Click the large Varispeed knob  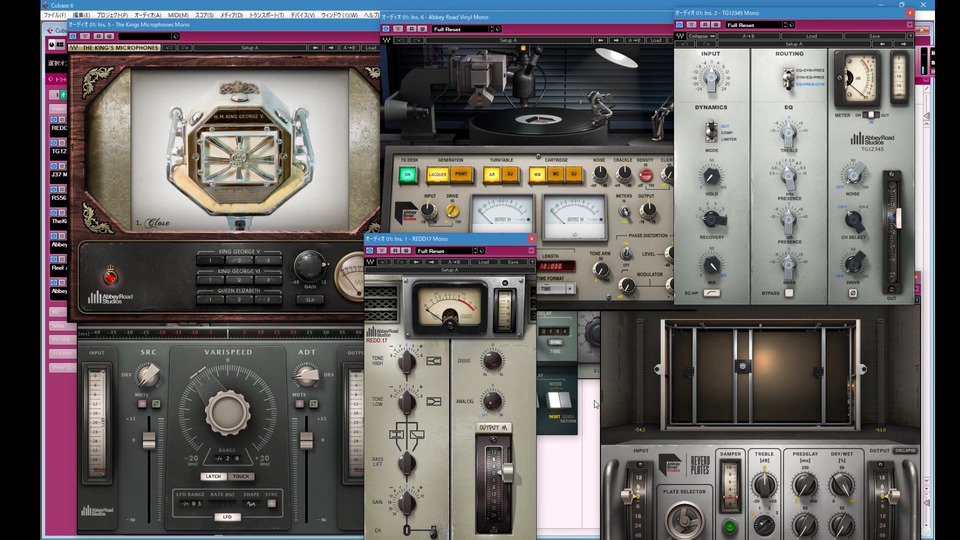coord(227,412)
